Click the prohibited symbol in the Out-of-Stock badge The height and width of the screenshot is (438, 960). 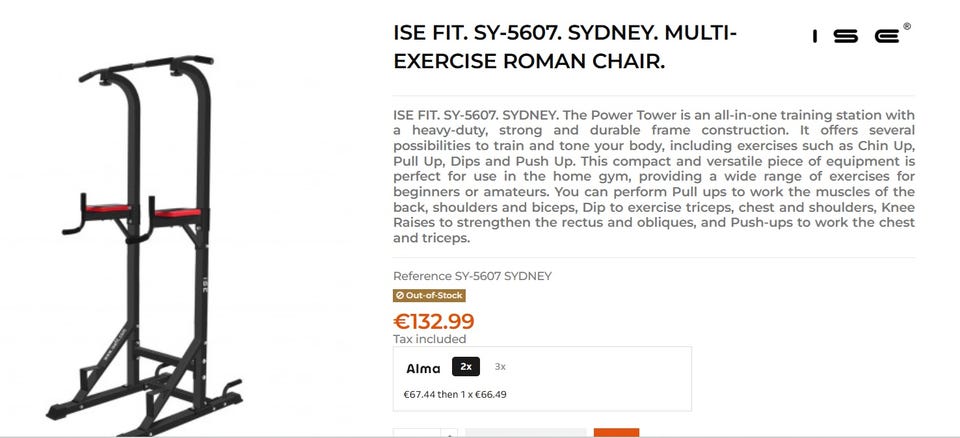click(x=400, y=296)
